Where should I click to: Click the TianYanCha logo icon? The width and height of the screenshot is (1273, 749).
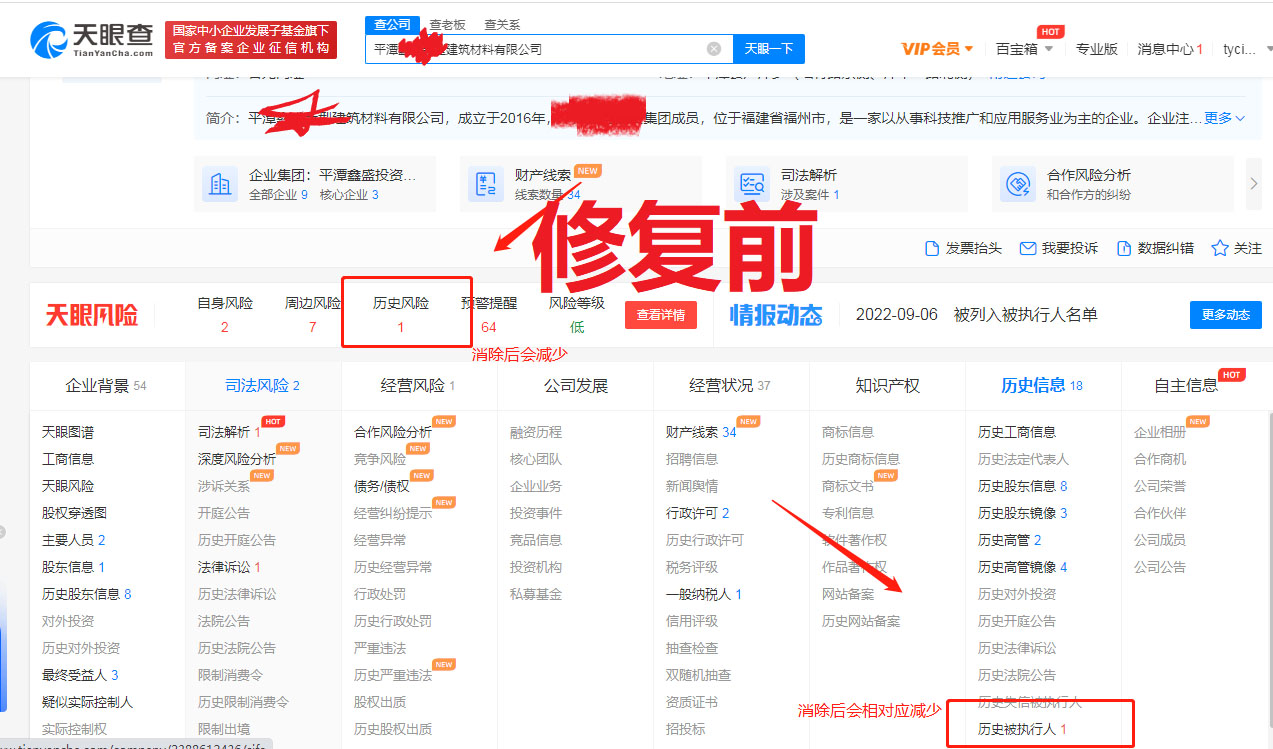tap(48, 40)
